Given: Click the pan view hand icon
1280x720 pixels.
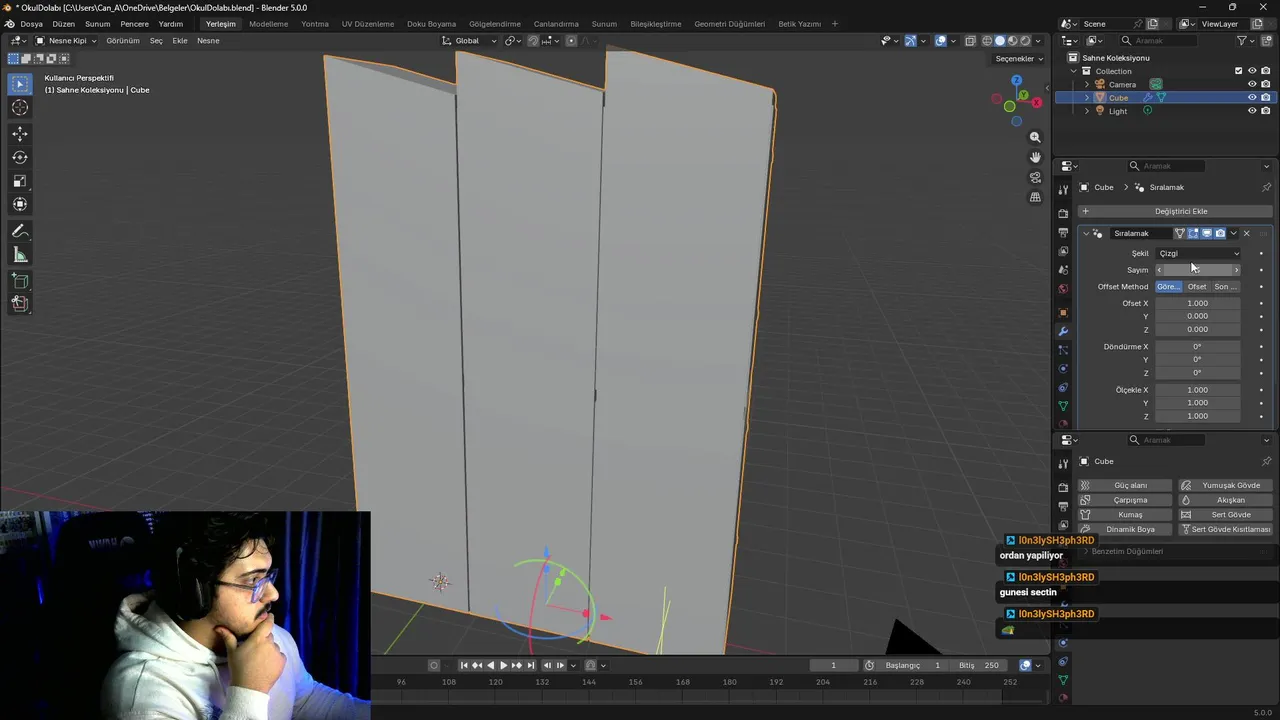Looking at the screenshot, I should click(1035, 157).
